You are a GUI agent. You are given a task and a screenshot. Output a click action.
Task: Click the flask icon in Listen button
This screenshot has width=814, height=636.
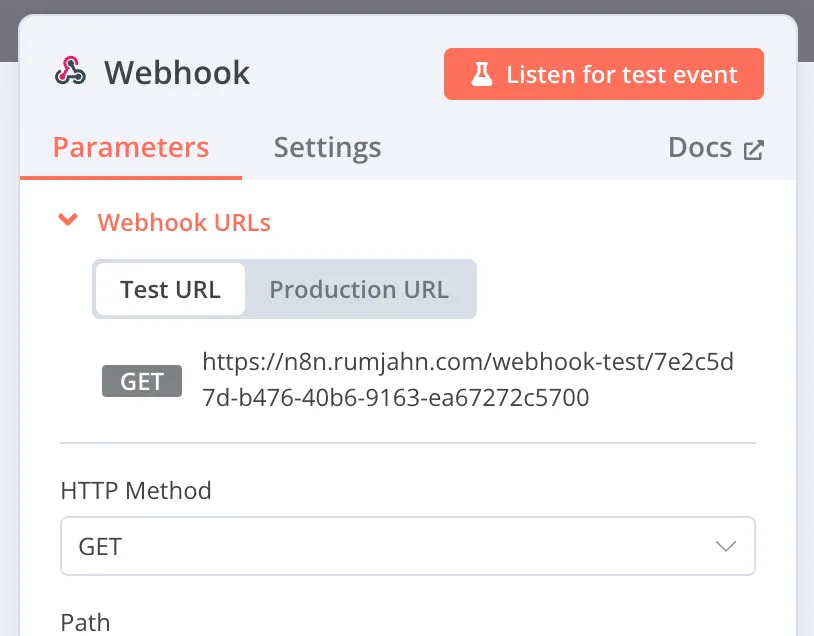click(x=482, y=75)
